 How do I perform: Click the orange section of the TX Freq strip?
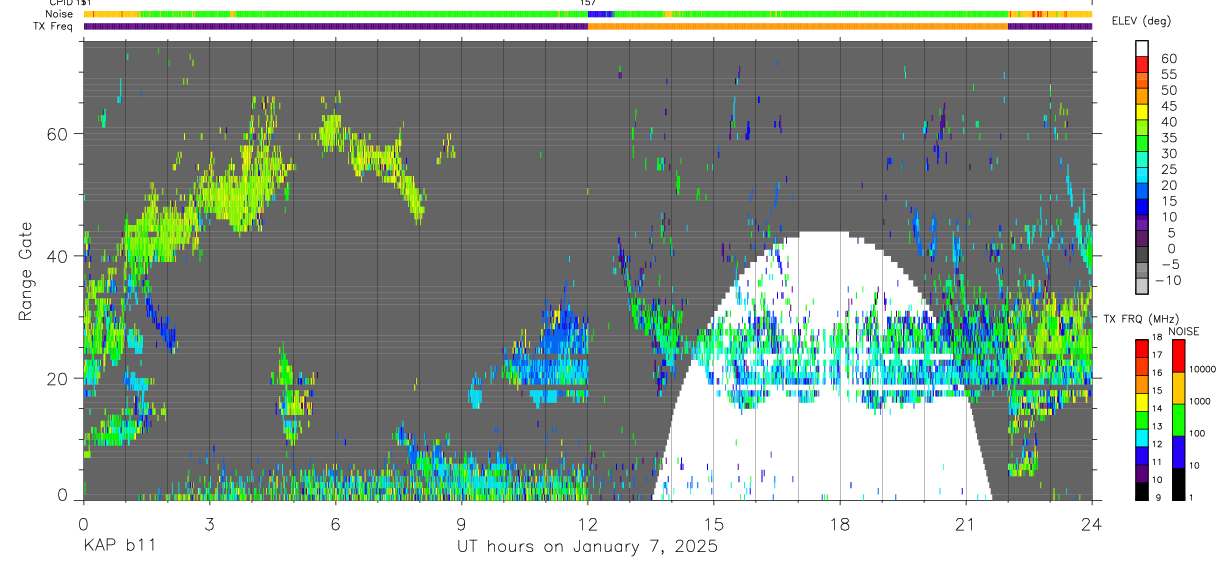pos(798,27)
